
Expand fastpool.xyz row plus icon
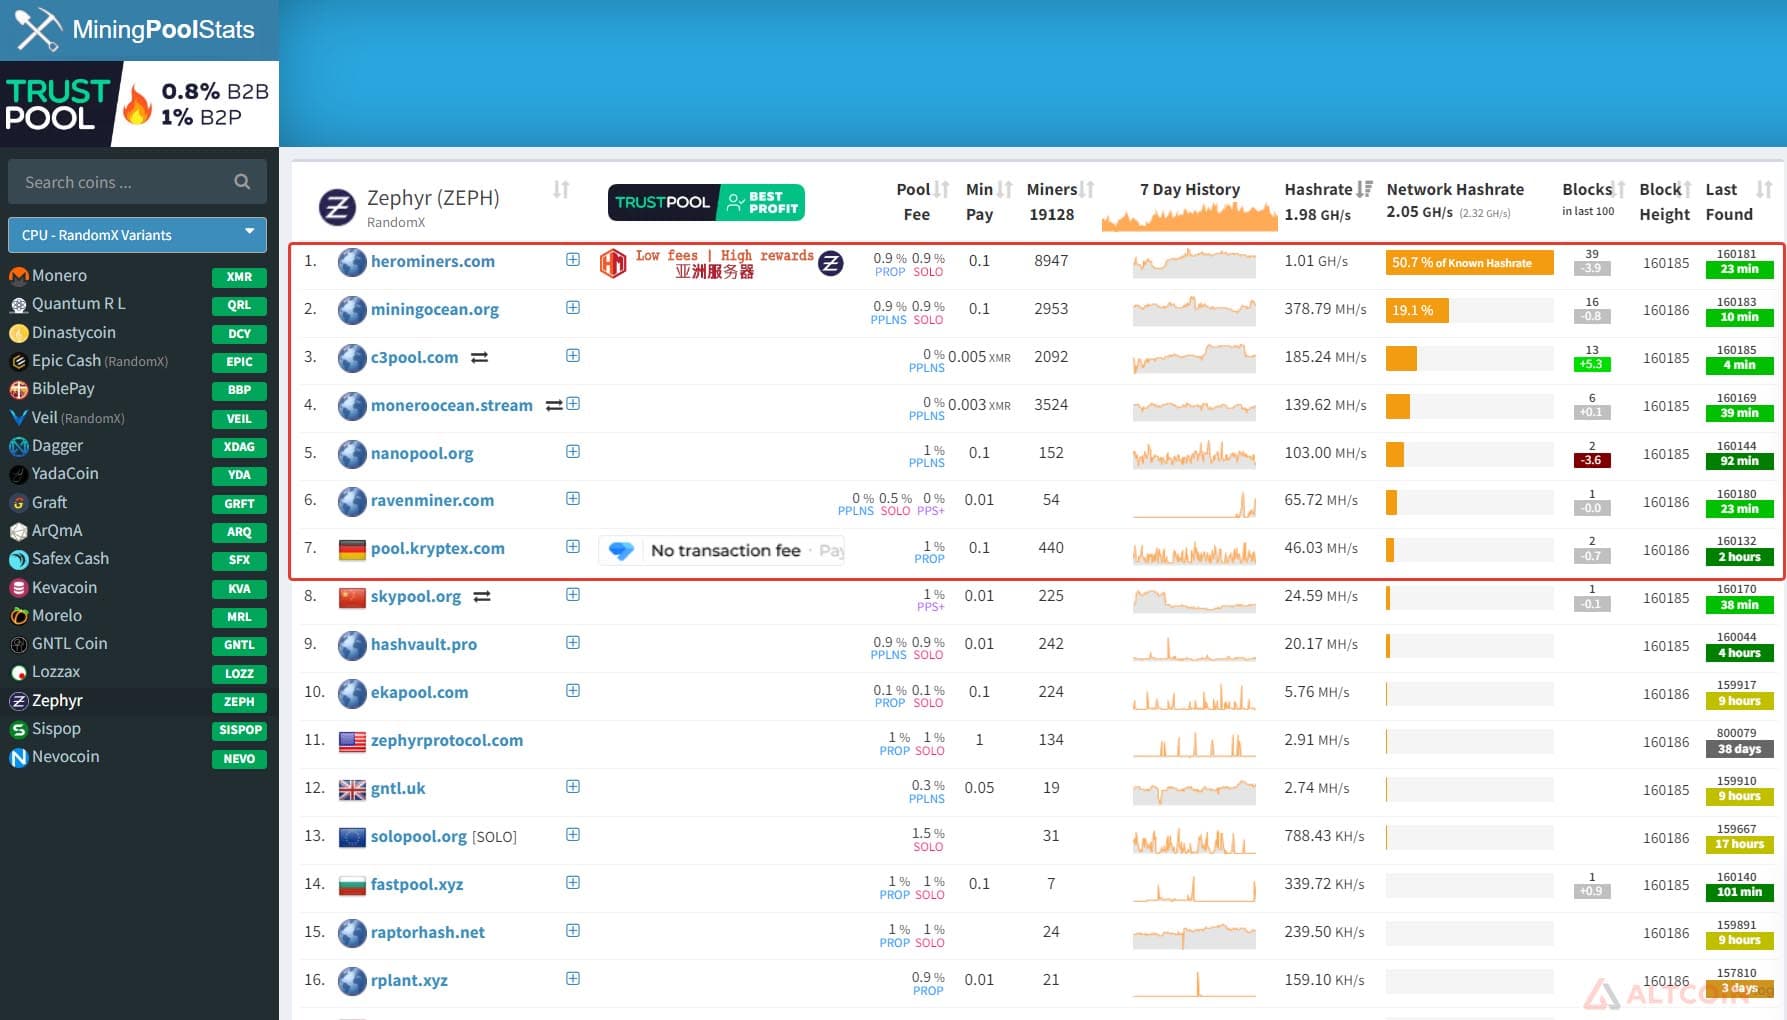tap(573, 882)
